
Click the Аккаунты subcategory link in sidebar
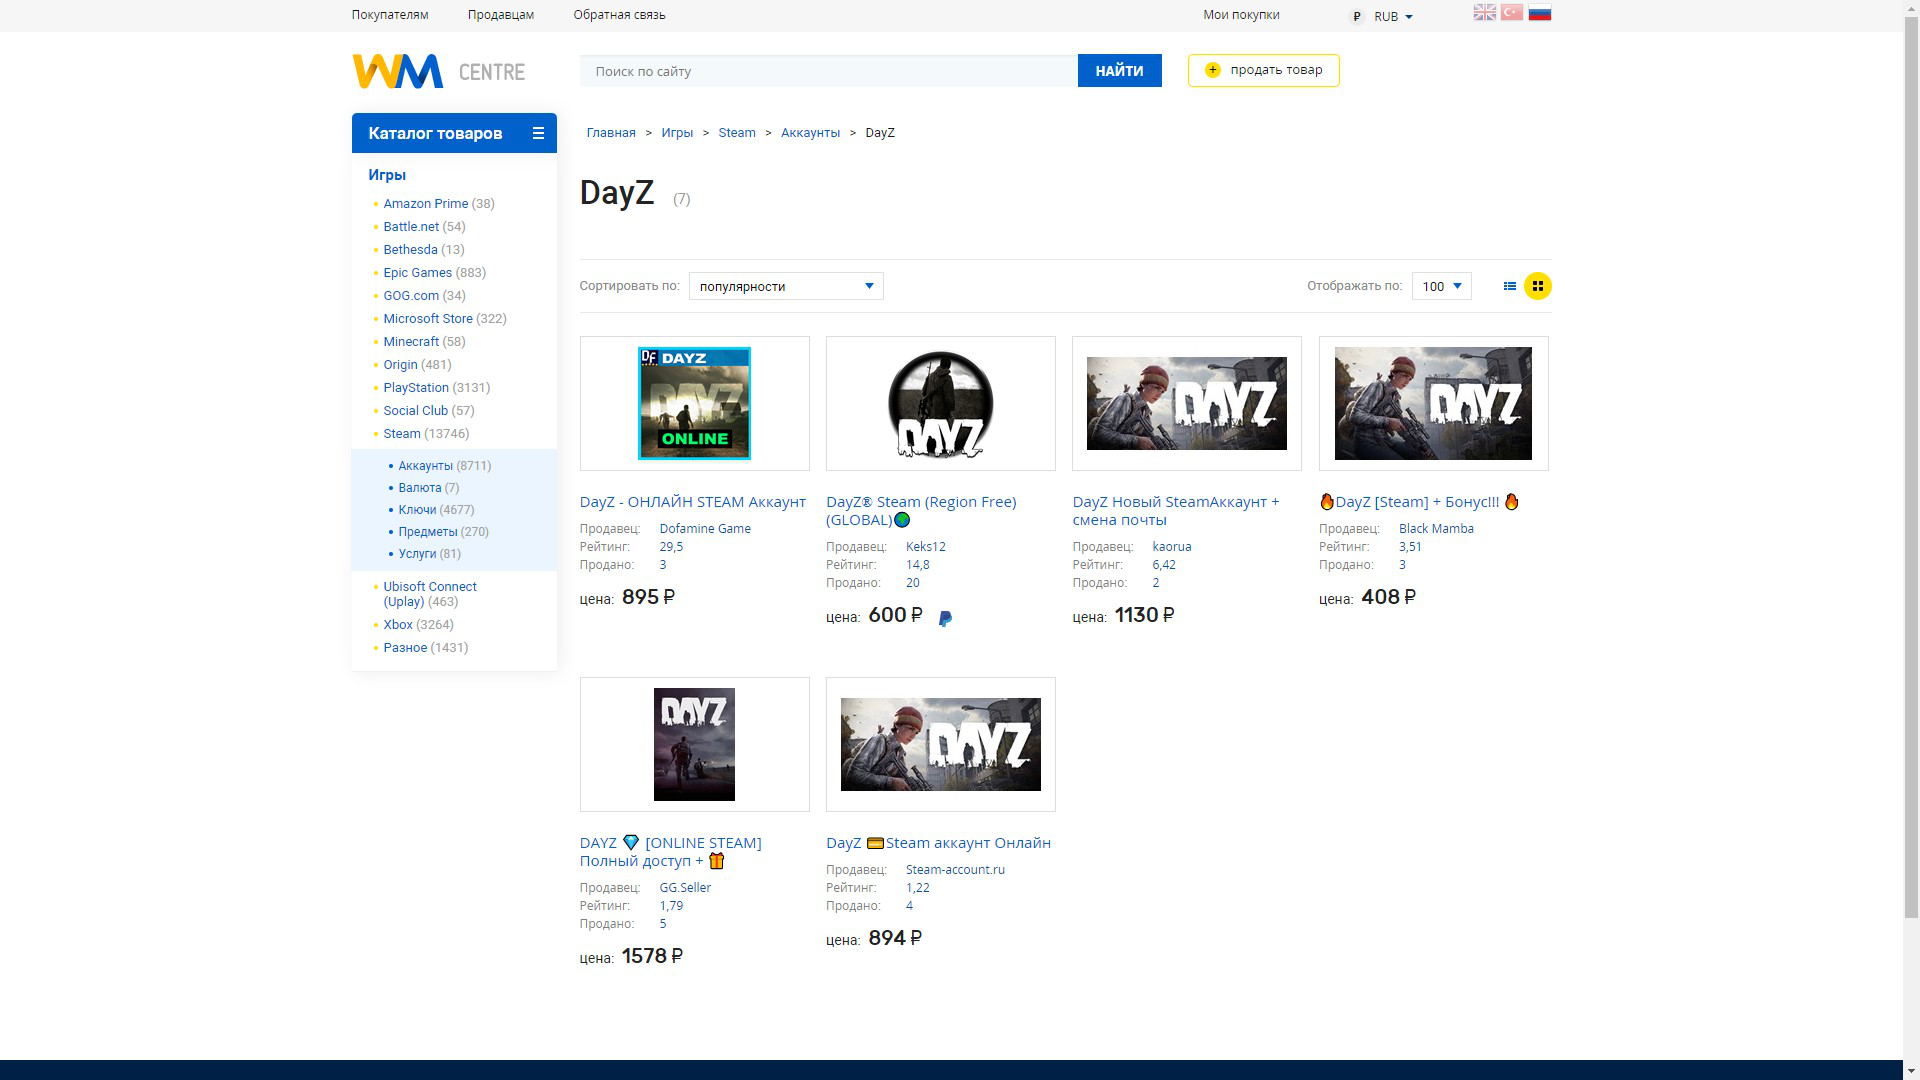(426, 464)
